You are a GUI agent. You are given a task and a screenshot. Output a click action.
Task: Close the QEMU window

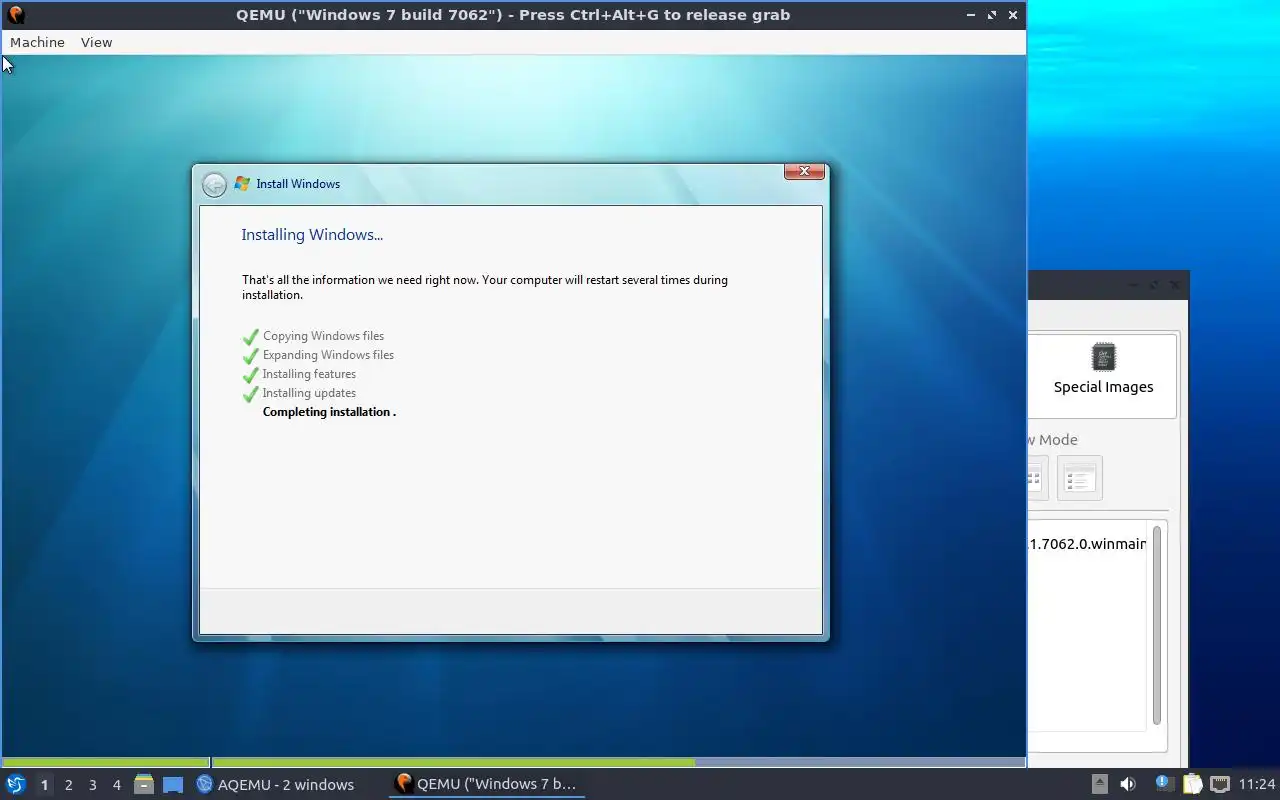(1013, 15)
